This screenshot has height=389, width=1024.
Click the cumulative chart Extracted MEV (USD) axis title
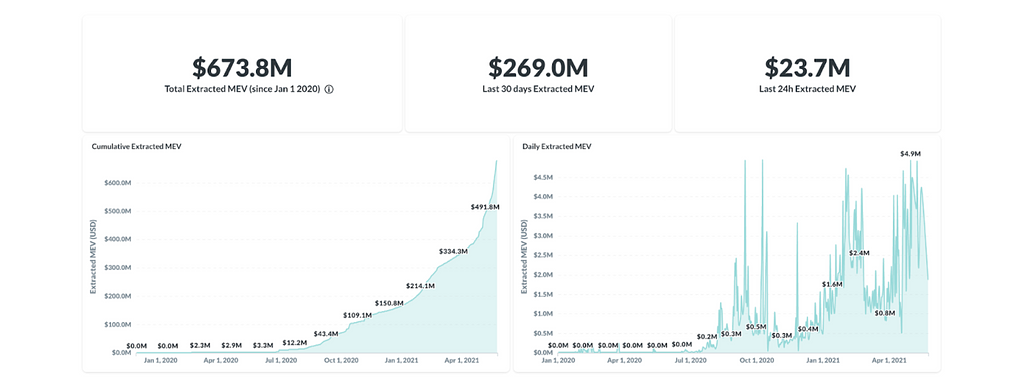click(x=93, y=256)
